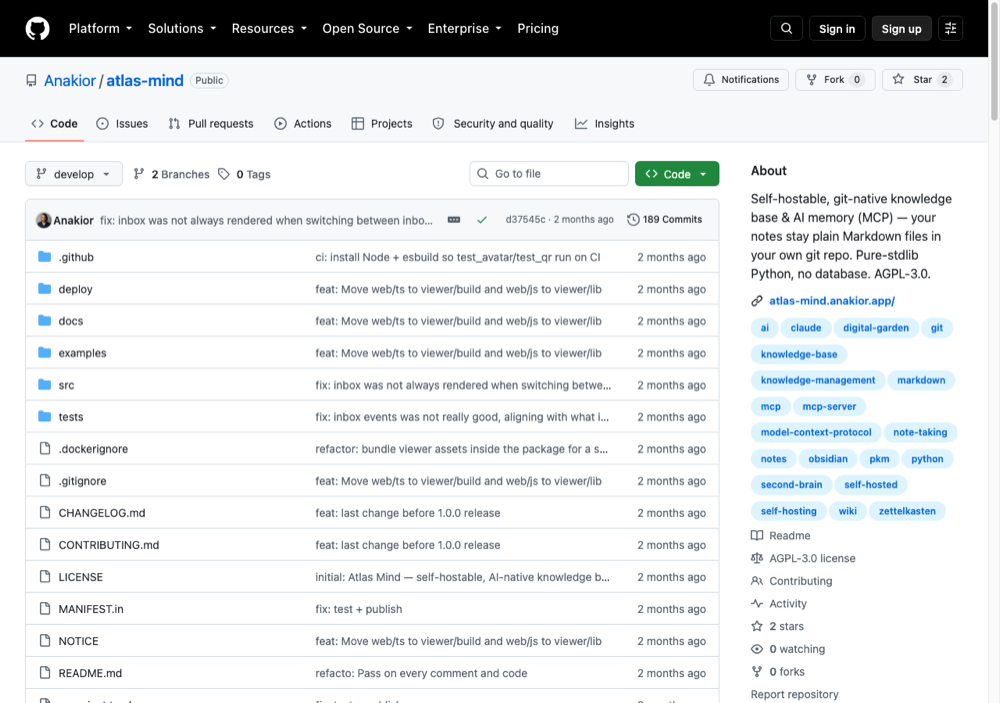Expand the Resources menu
Viewport: 1000px width, 703px height.
point(269,29)
